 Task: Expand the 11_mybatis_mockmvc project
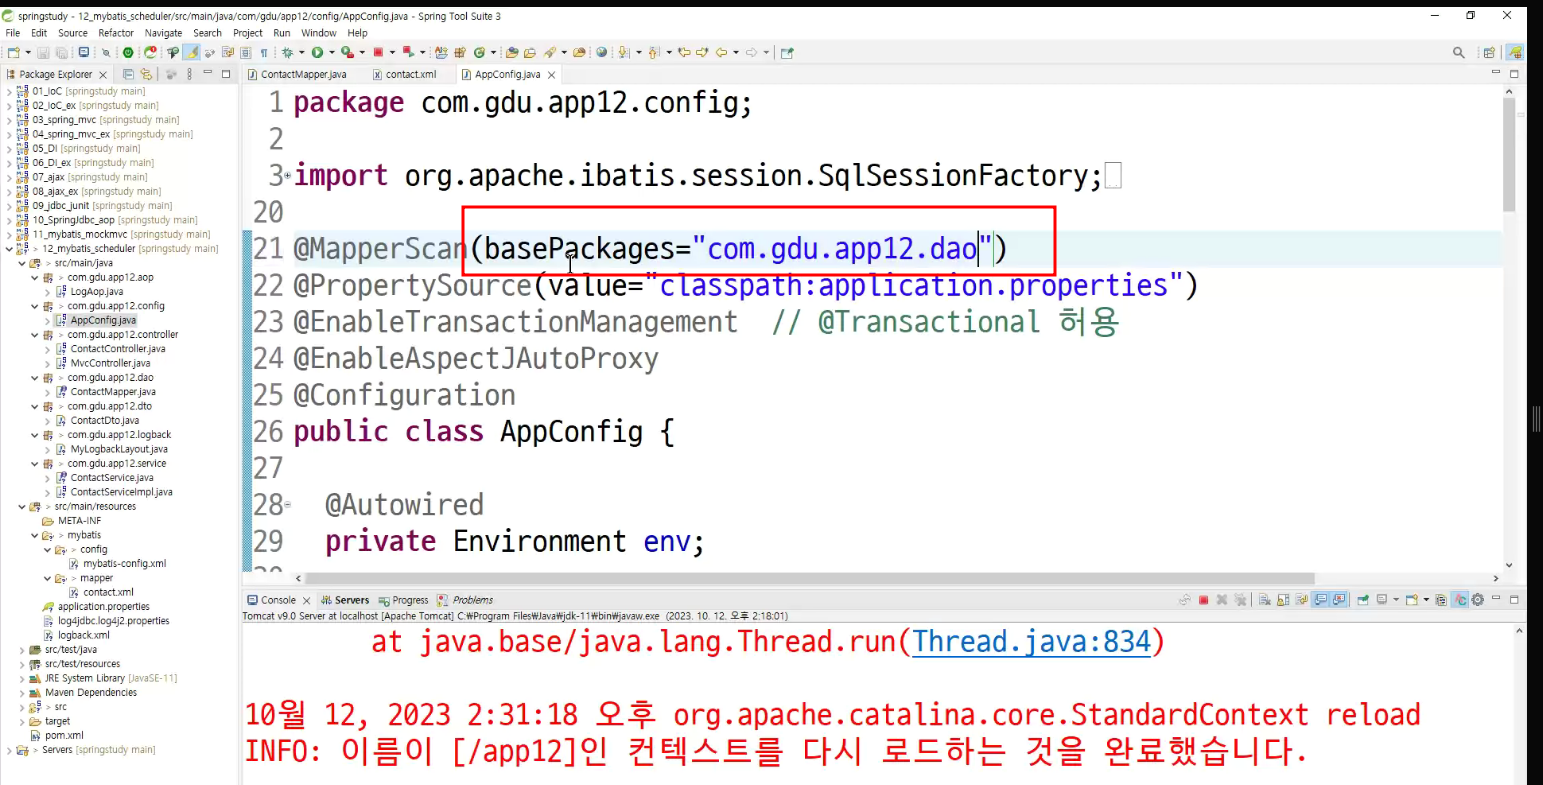pos(9,234)
